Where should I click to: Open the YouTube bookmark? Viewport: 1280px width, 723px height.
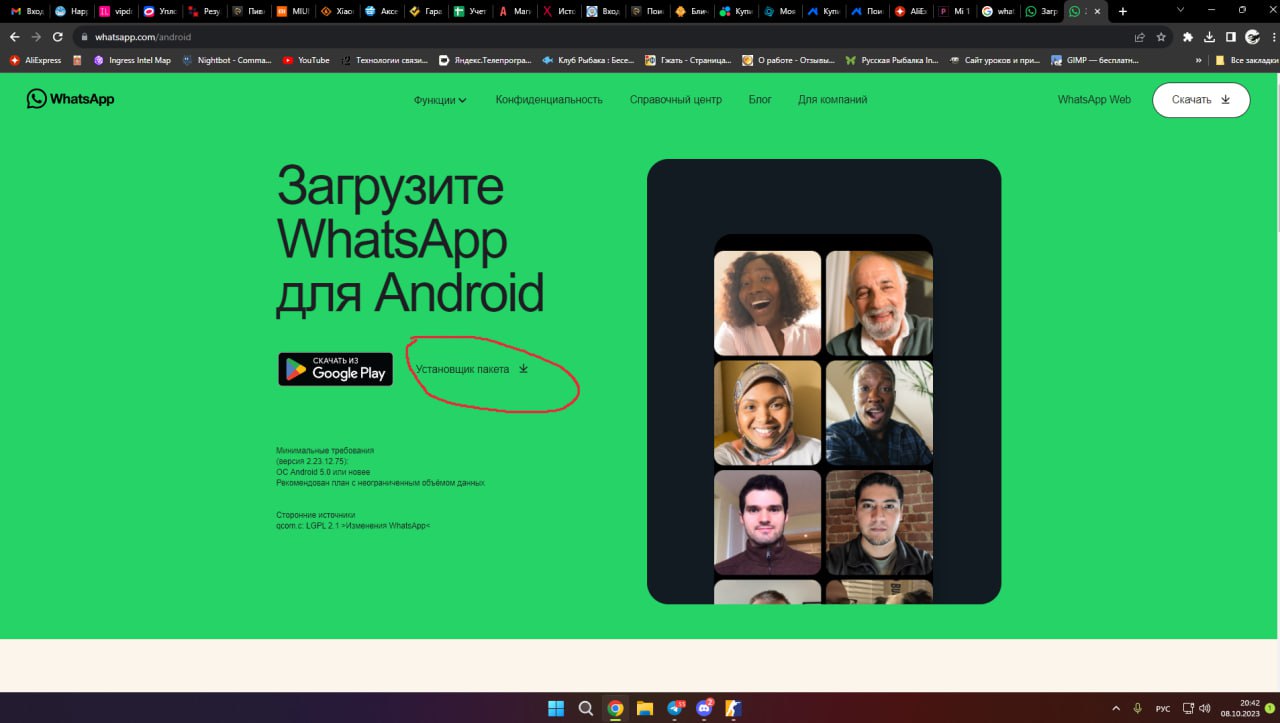click(306, 60)
